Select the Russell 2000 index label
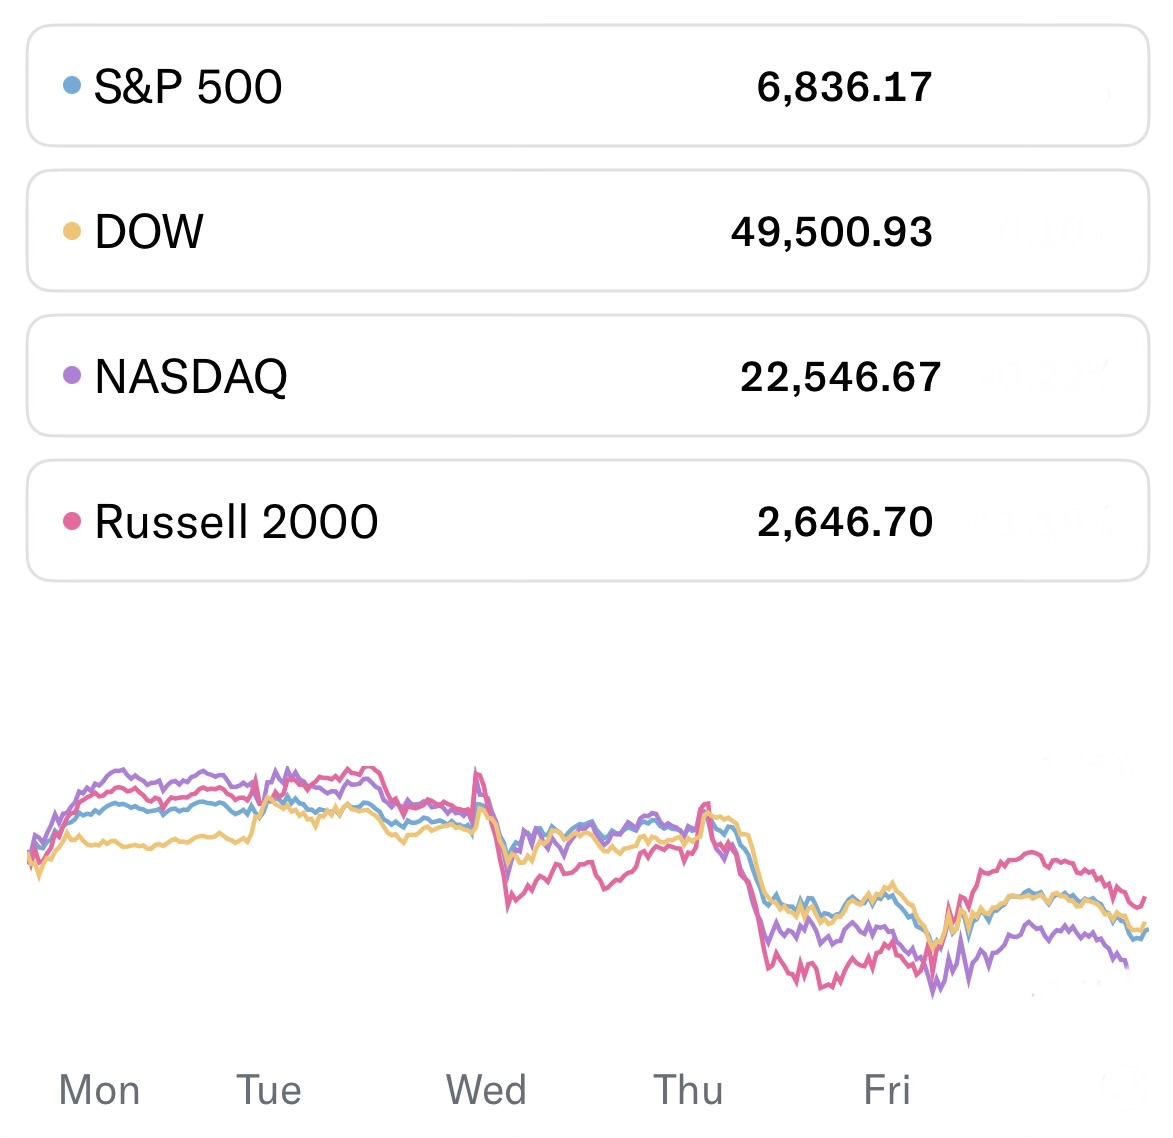 pyautogui.click(x=236, y=522)
